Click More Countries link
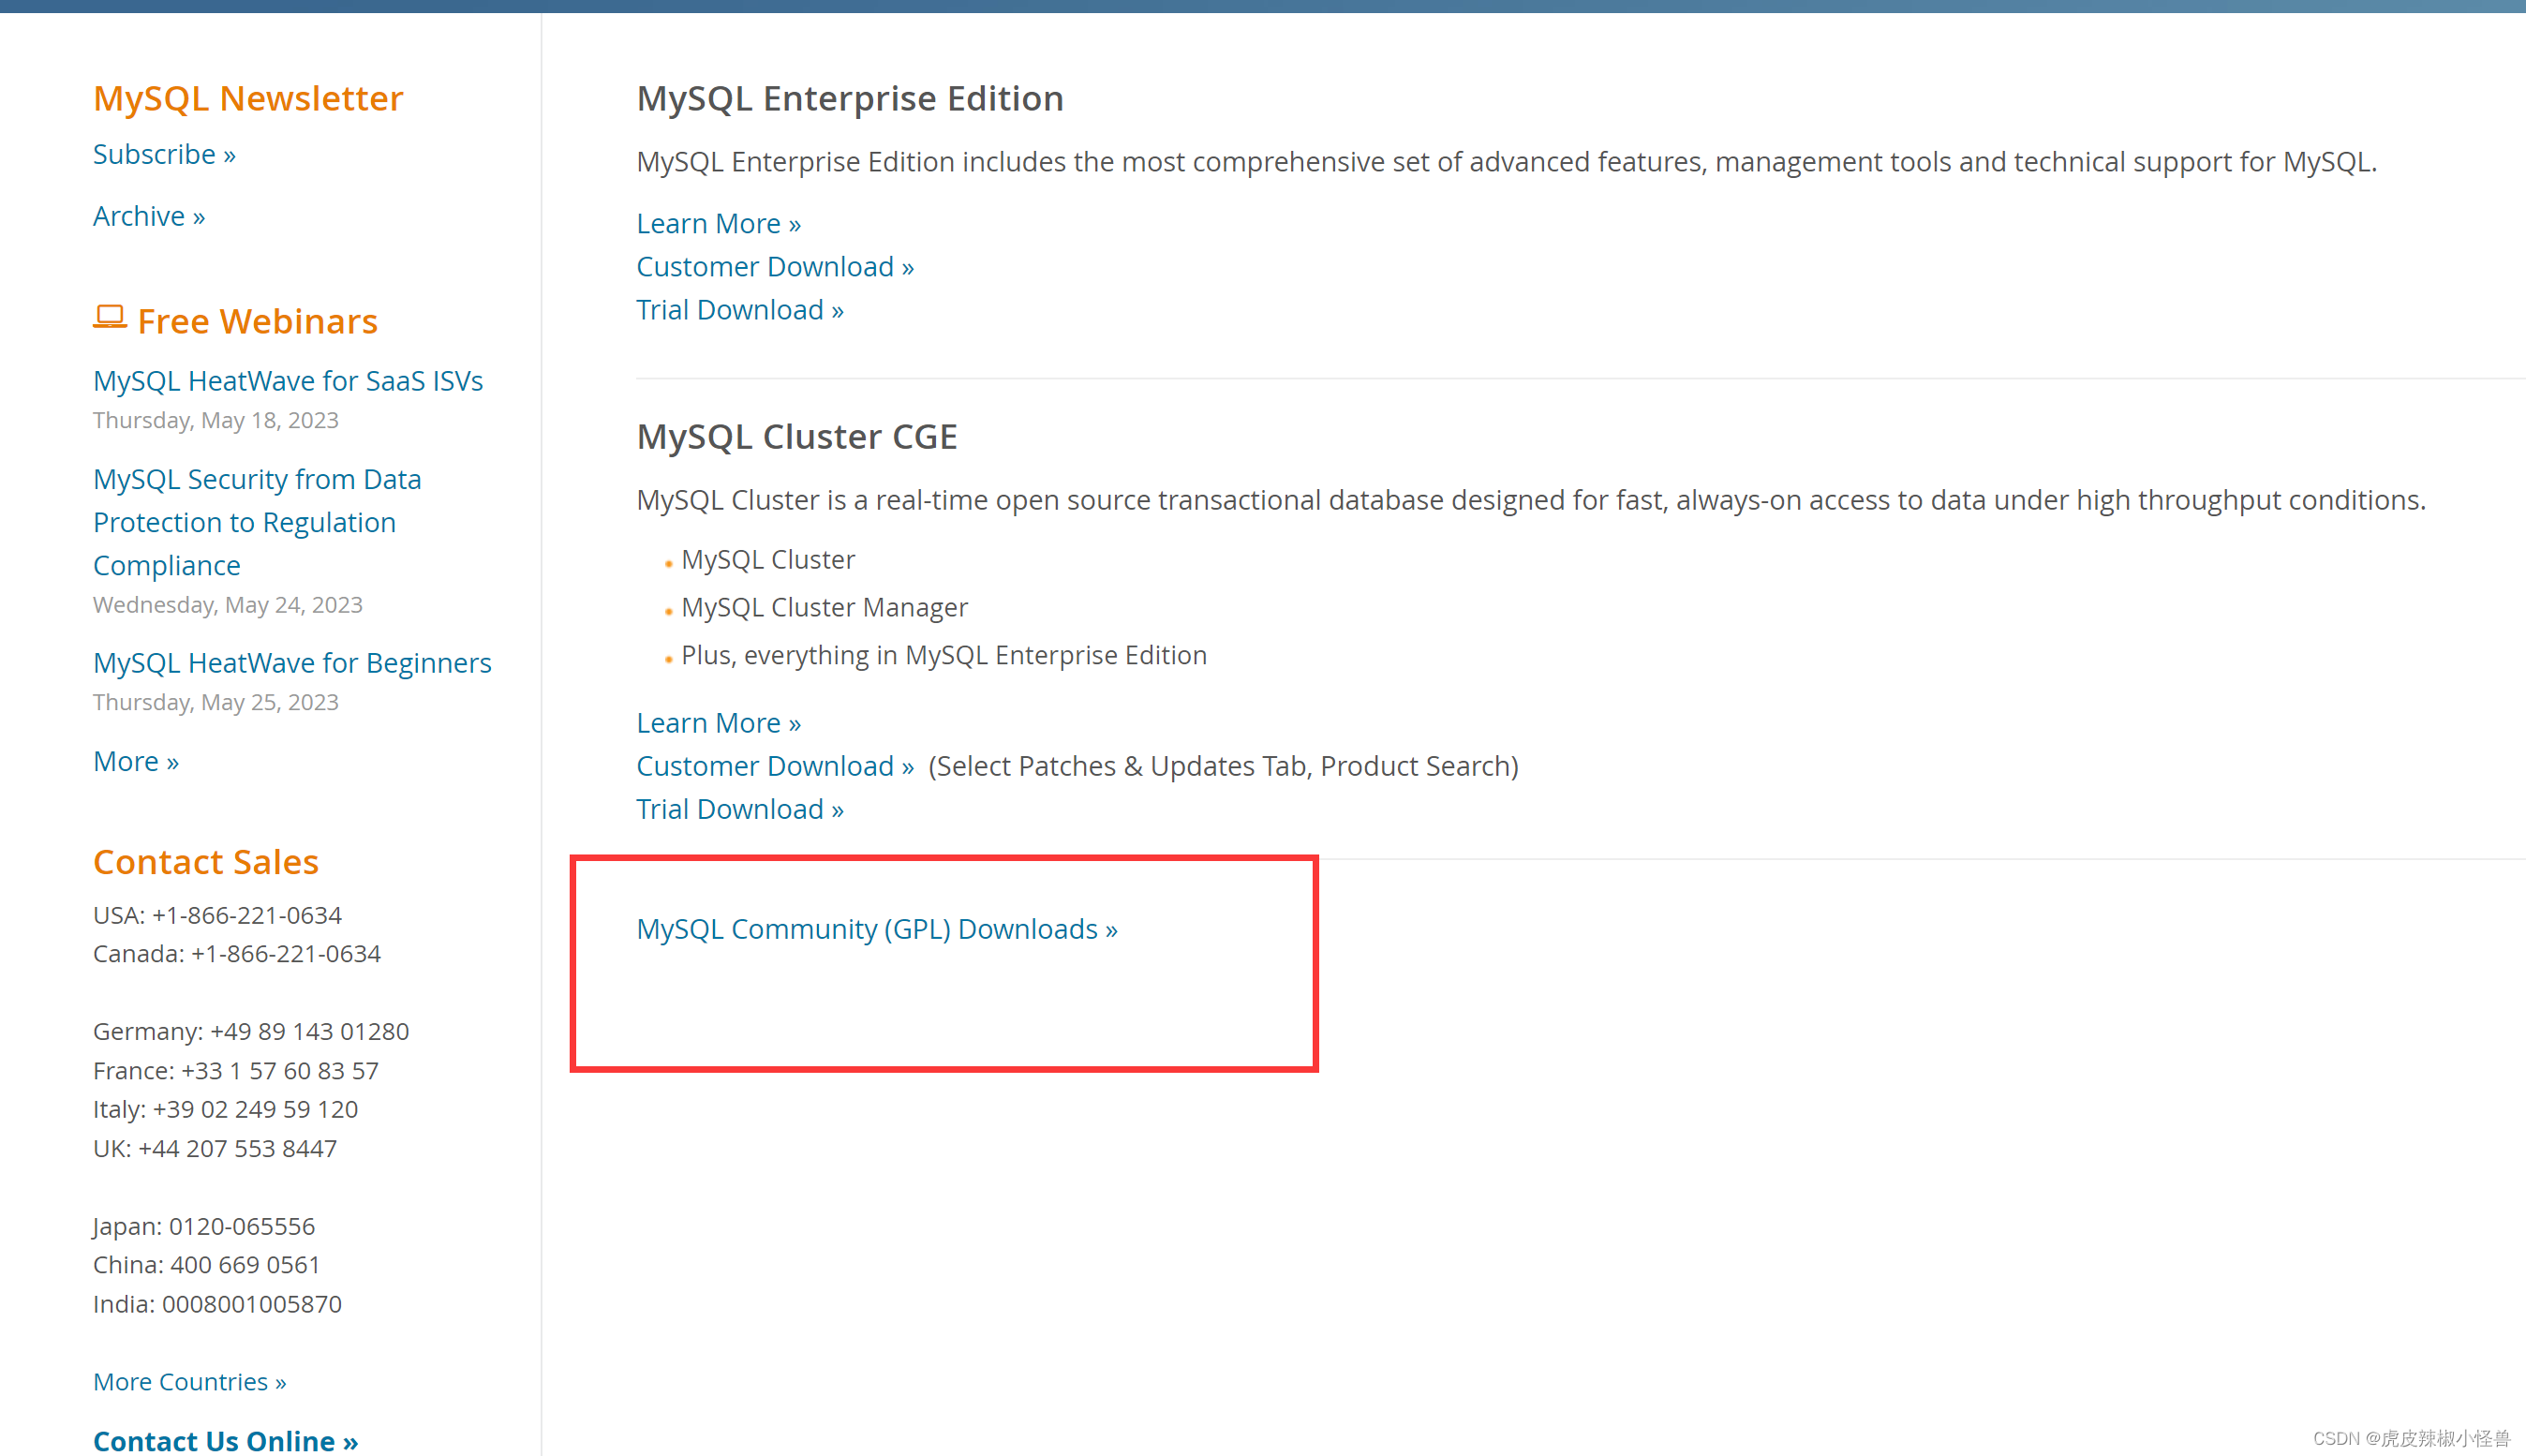This screenshot has height=1456, width=2526. tap(190, 1382)
